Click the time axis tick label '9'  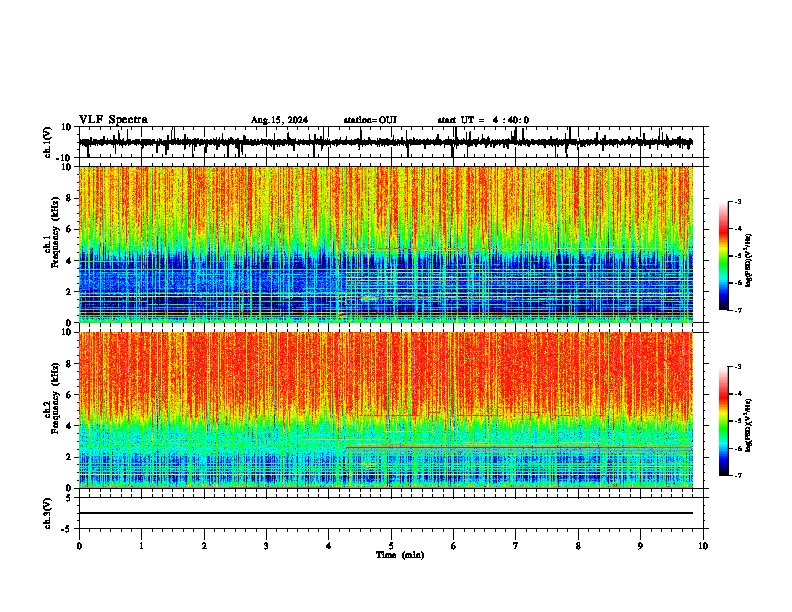pos(640,546)
